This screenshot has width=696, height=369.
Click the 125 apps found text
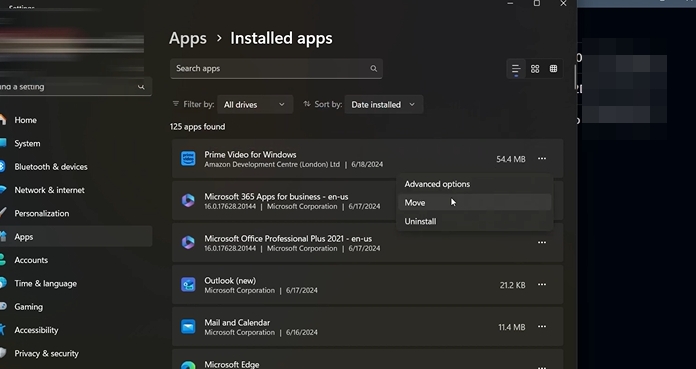[x=198, y=127]
